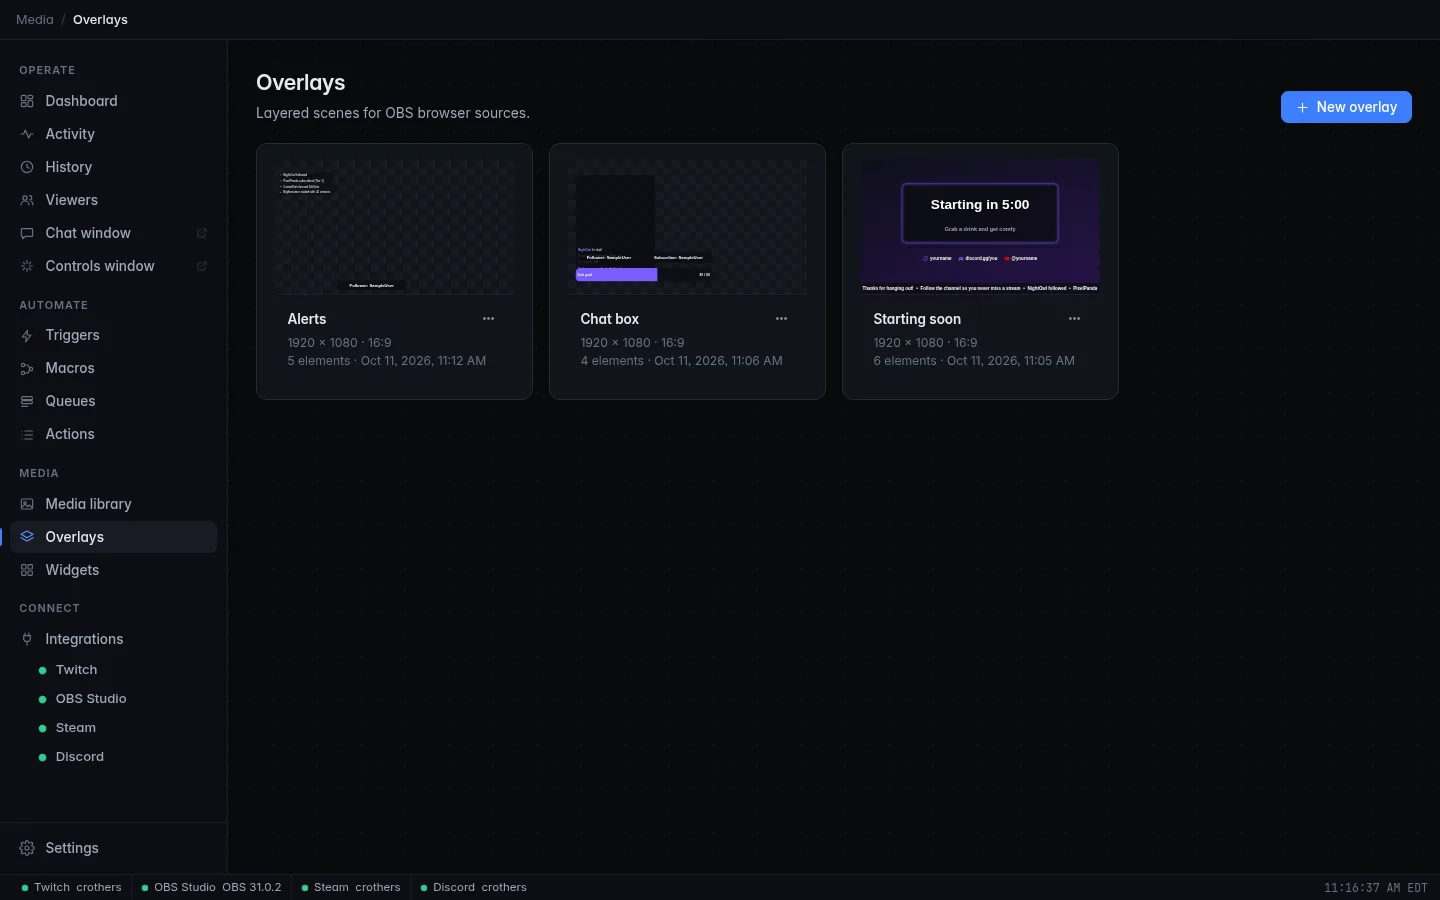Click OBS Studio OBS 31.0.2 status entry
This screenshot has width=1440, height=900.
[211, 887]
